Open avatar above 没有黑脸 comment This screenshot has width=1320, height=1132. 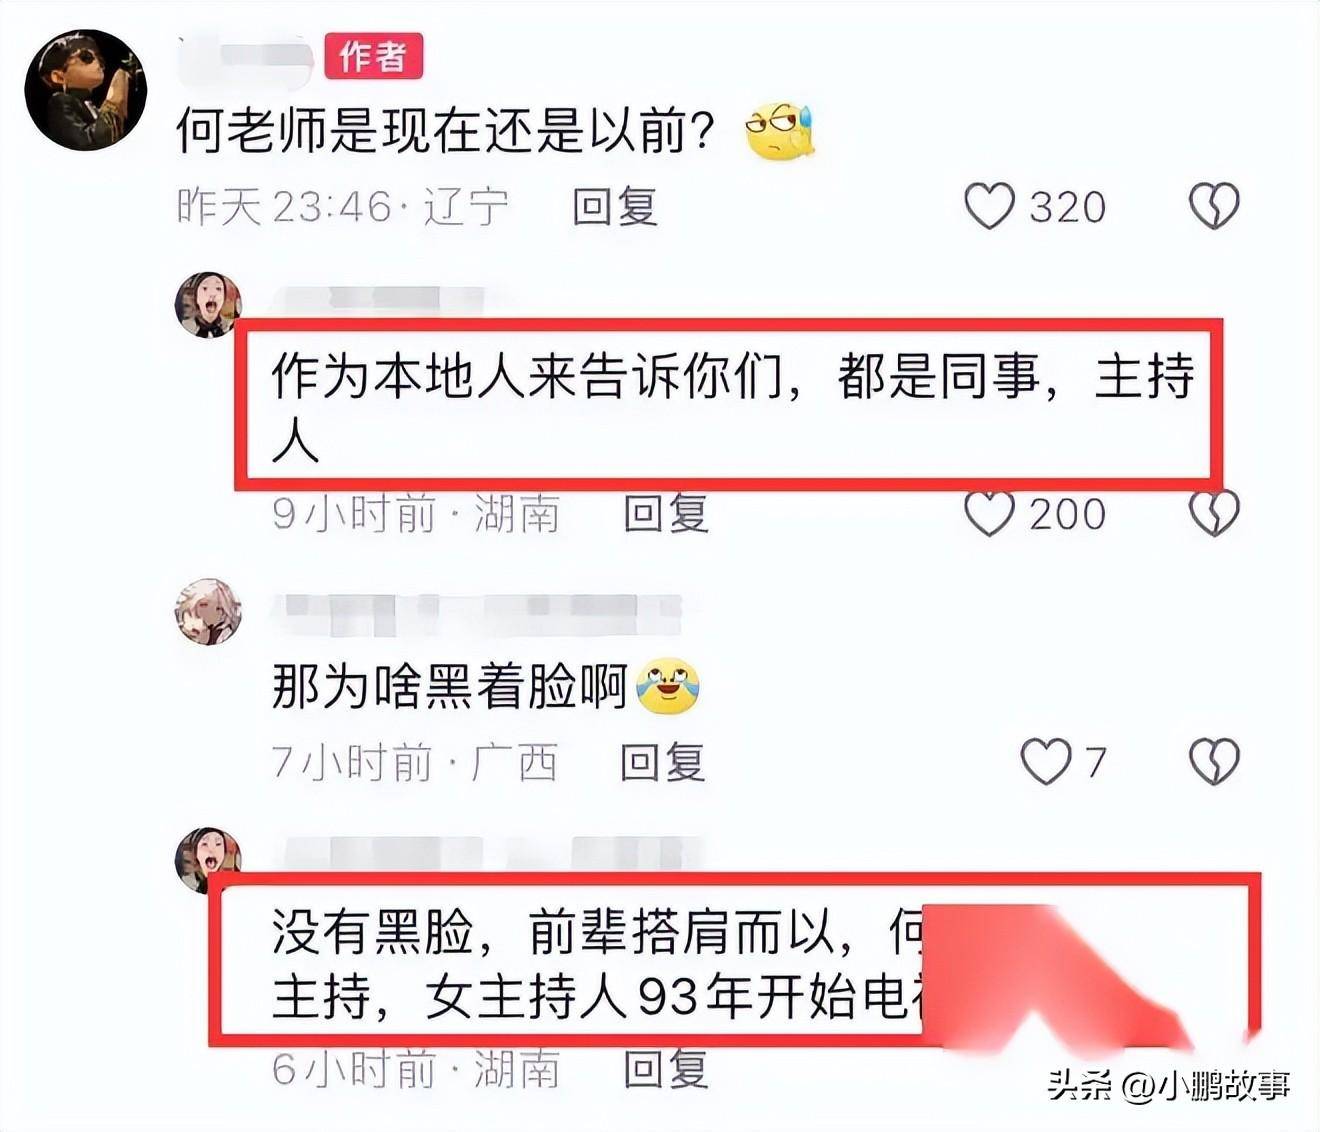[208, 858]
